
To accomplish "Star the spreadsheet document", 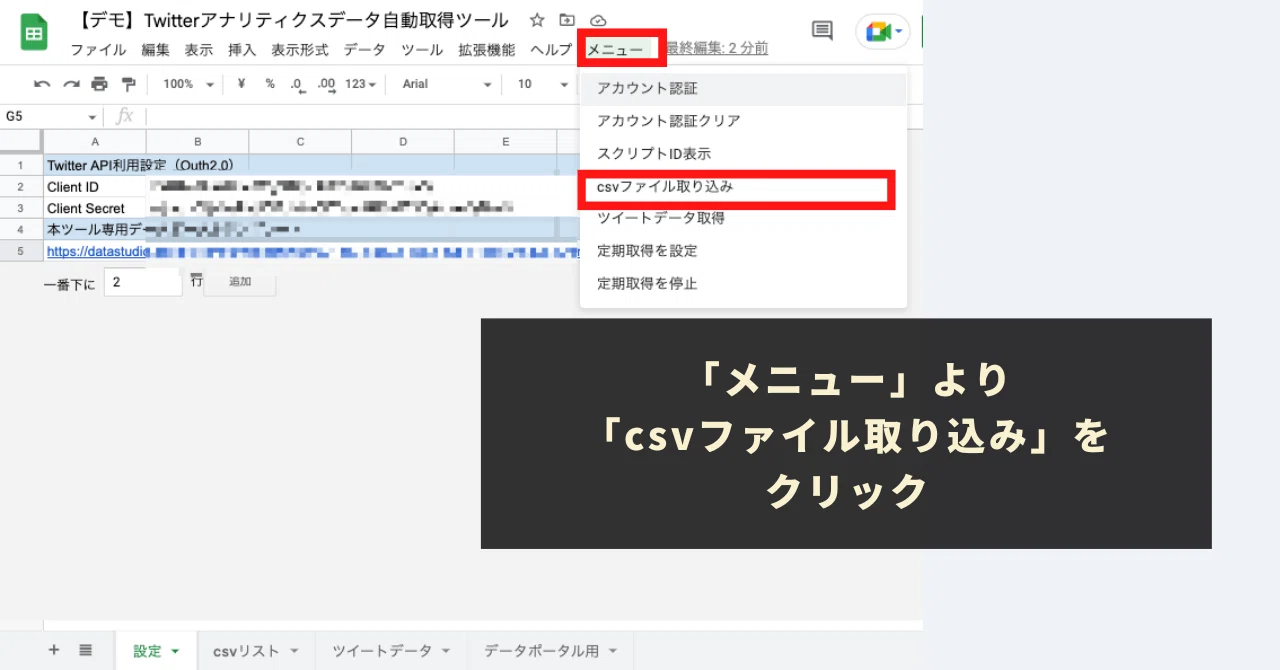I will 537,20.
